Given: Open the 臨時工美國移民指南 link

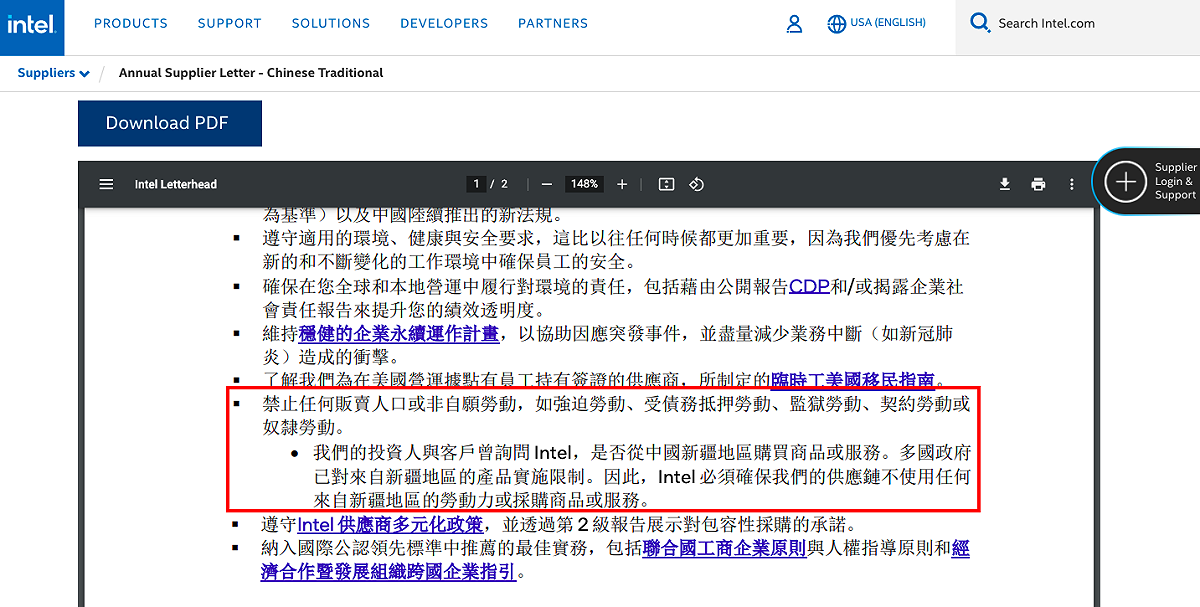Looking at the screenshot, I should pos(852,380).
